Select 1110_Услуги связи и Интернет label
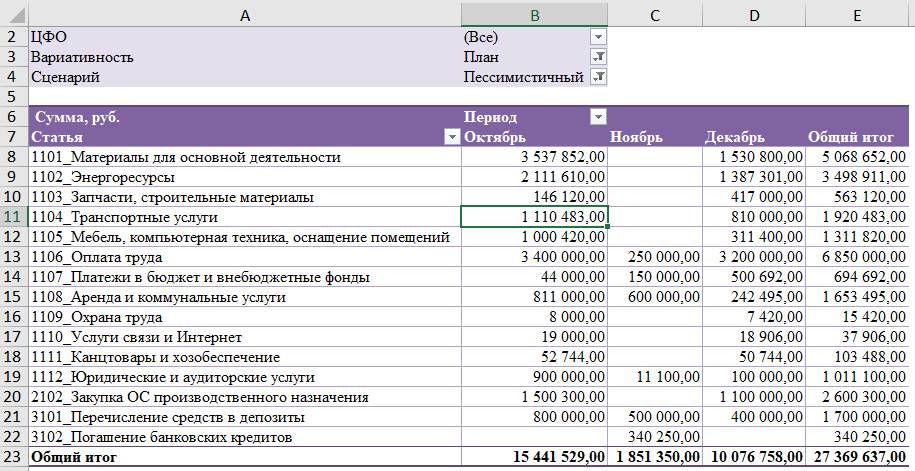 (x=245, y=337)
